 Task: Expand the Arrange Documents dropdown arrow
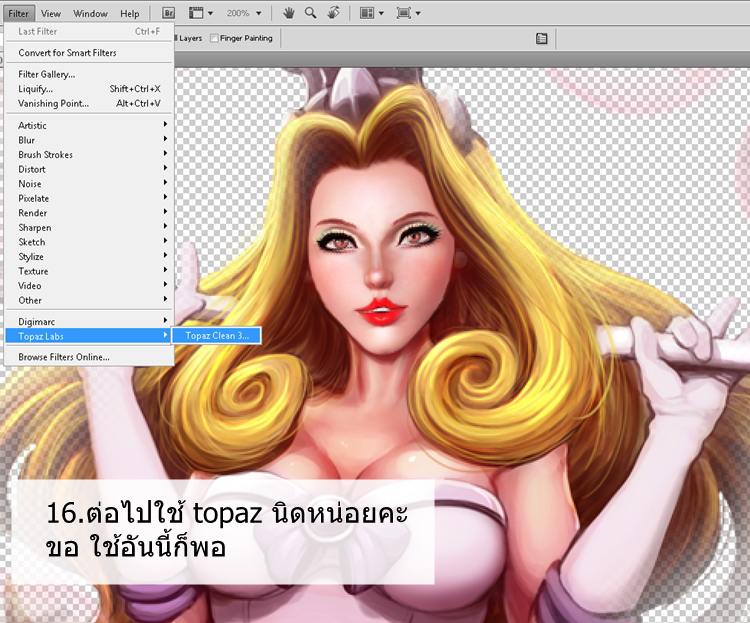[381, 13]
